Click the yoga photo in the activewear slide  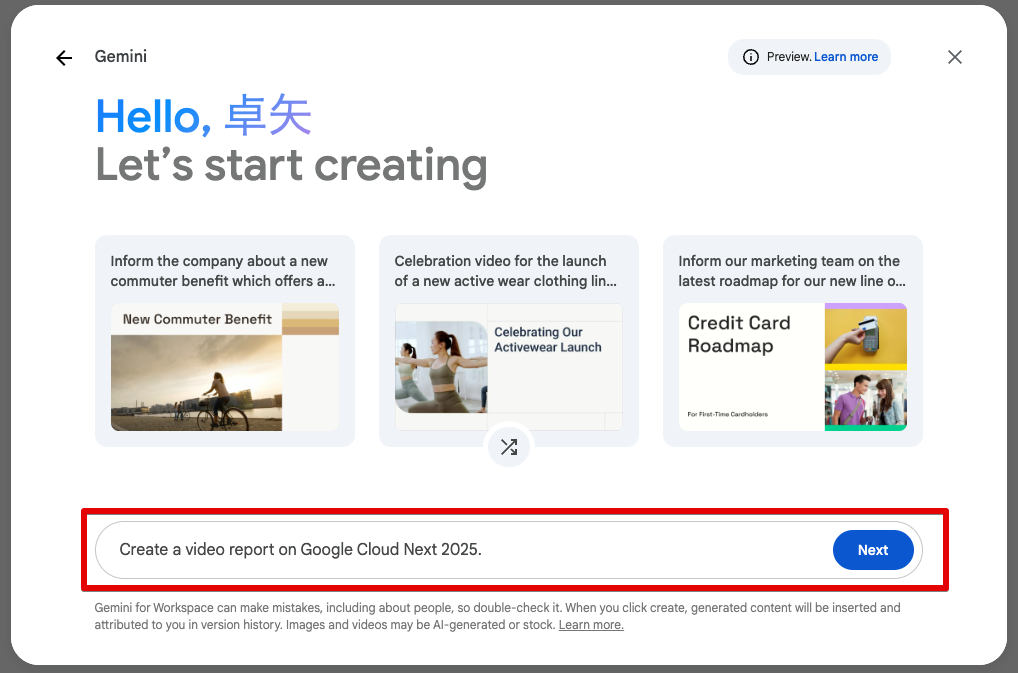click(x=441, y=367)
